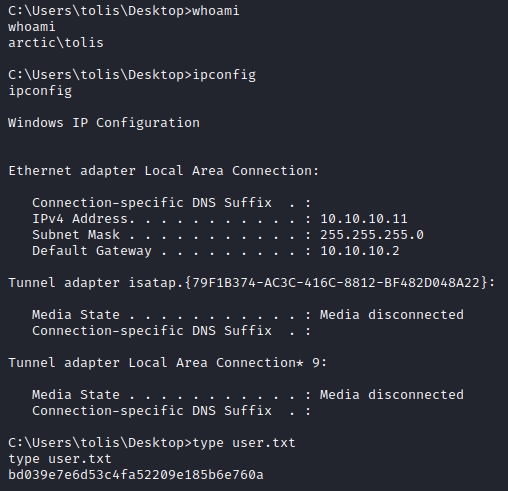Viewport: 508px width, 491px height.
Task: Click the whoami command at first prompt
Action: click(x=216, y=11)
